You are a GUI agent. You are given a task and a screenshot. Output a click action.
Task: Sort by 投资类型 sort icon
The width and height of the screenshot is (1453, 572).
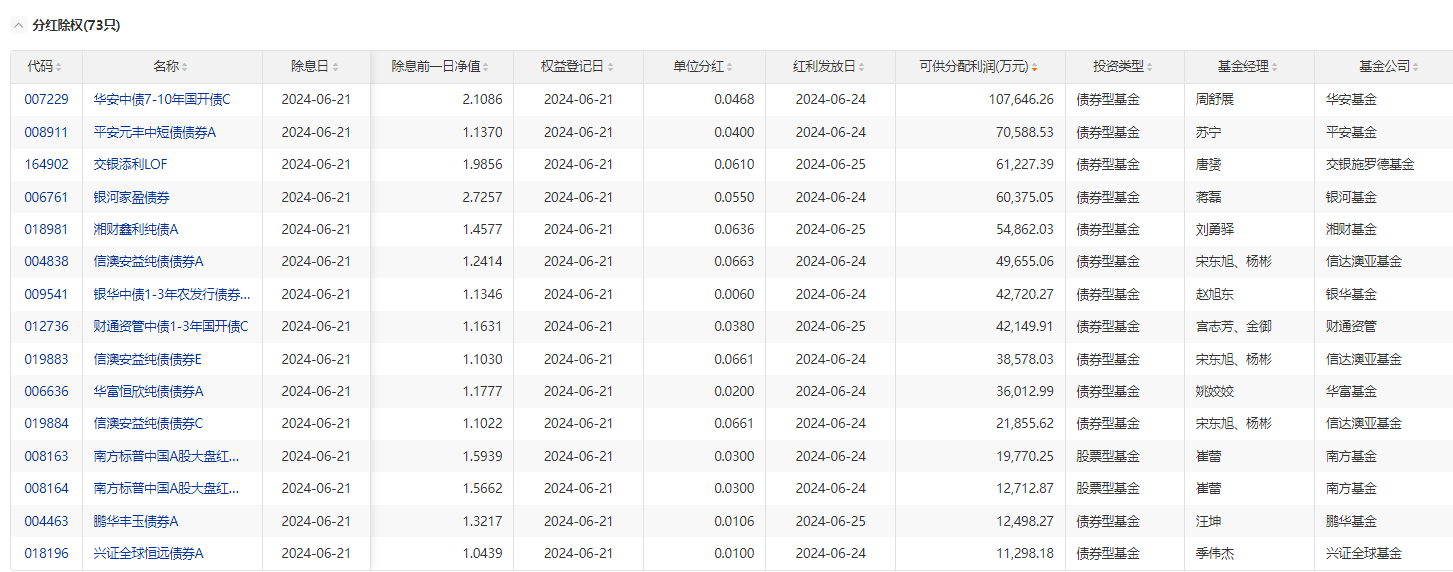(x=1150, y=67)
